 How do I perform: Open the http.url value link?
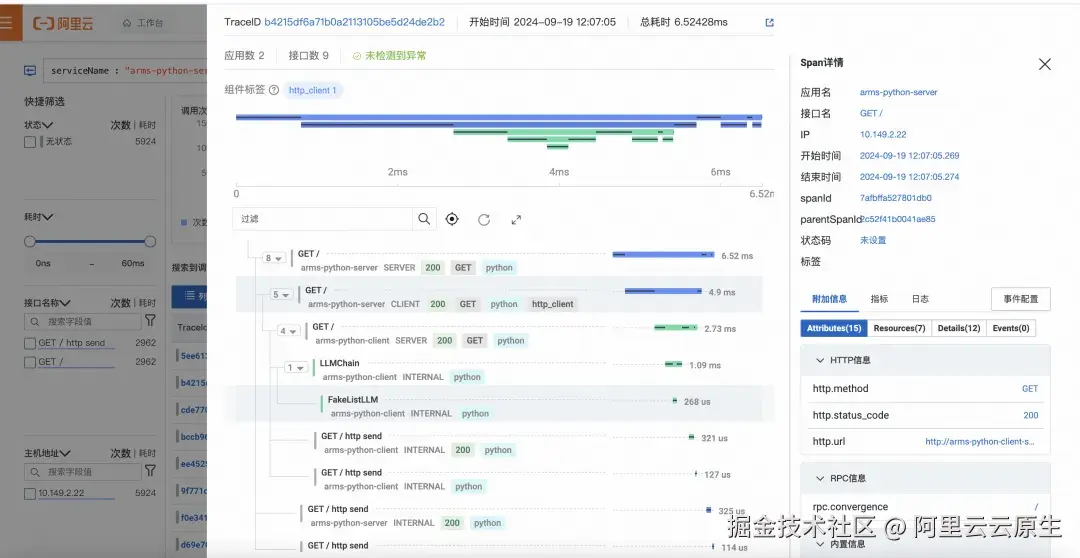979,442
